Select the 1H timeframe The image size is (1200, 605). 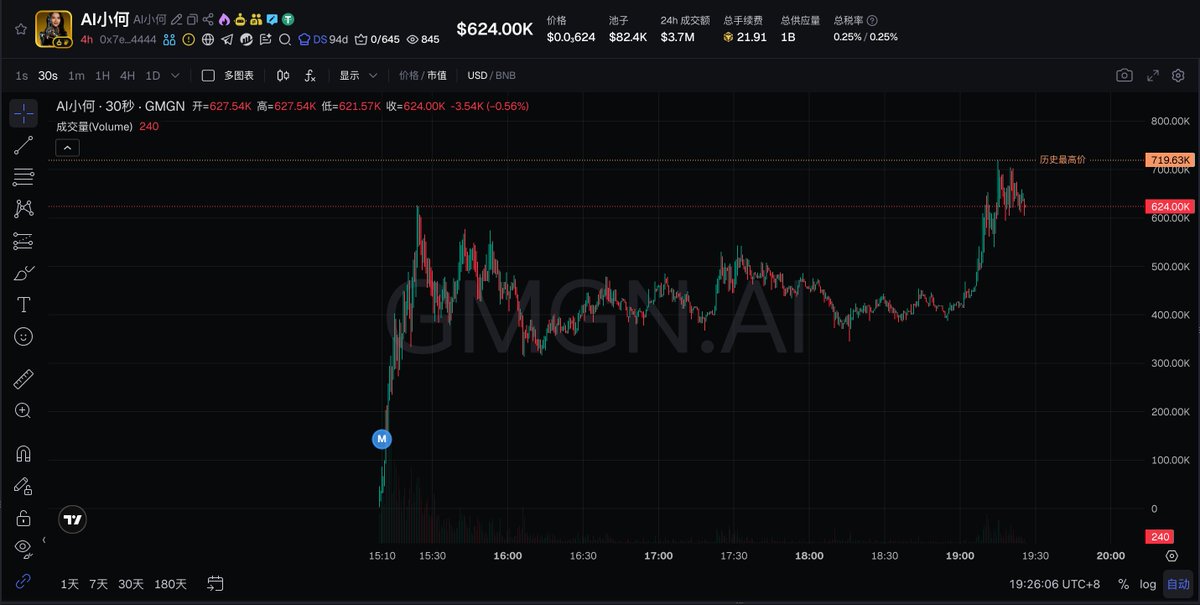[102, 76]
